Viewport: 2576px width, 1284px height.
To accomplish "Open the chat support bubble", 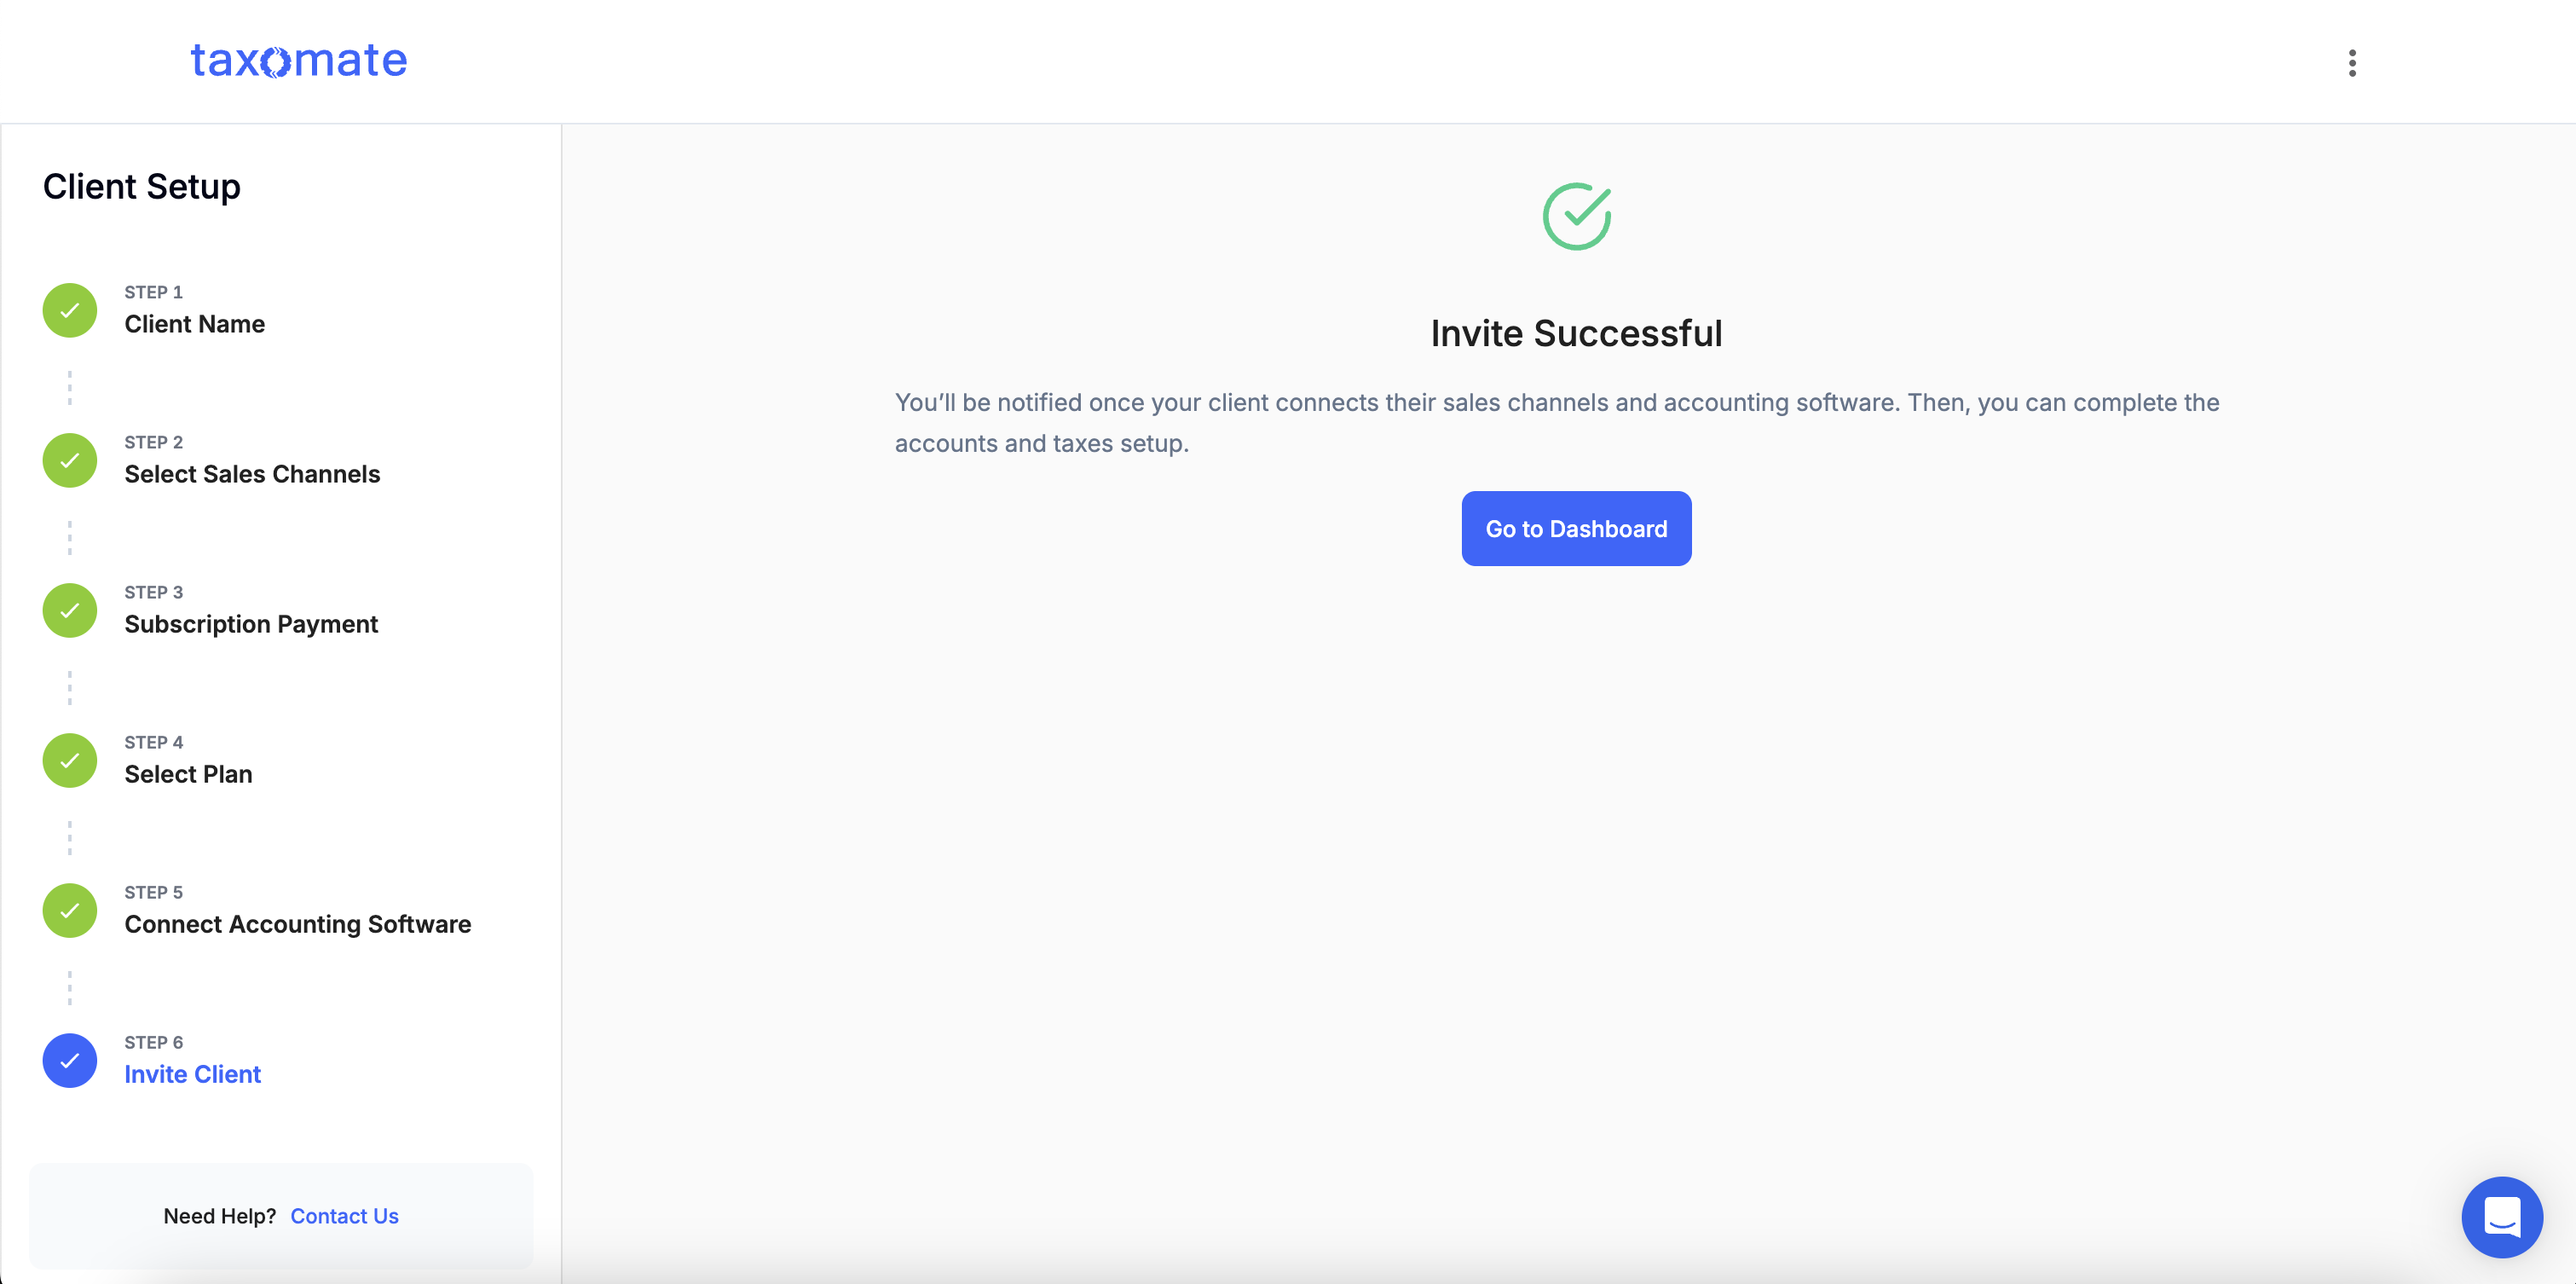I will 2502,1216.
